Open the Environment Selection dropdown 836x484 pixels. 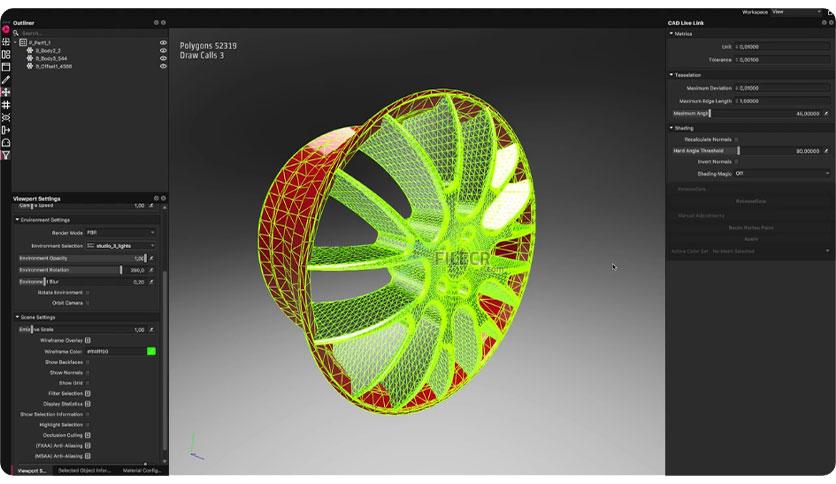coord(120,246)
